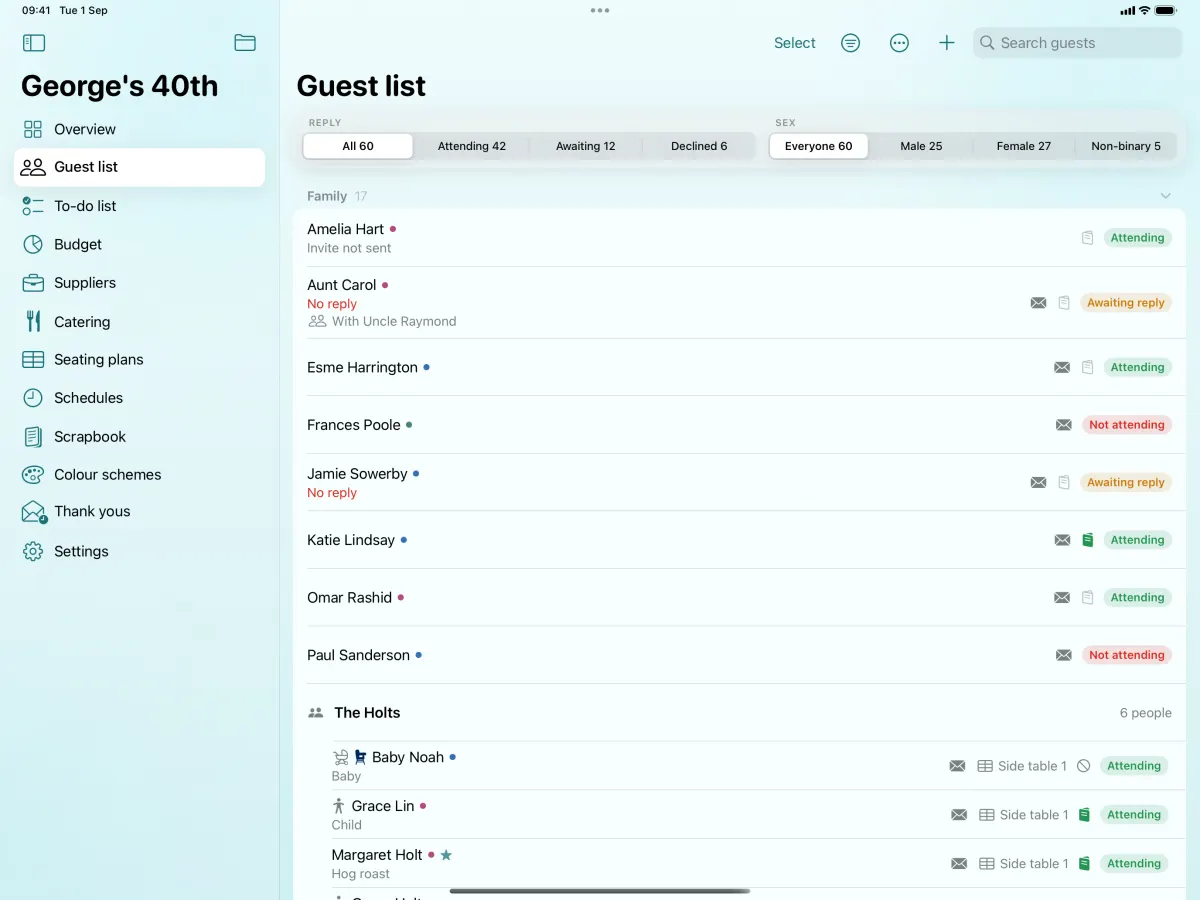1200x900 pixels.
Task: Click the notes icon for Esme Harrington
Action: pyautogui.click(x=1088, y=368)
